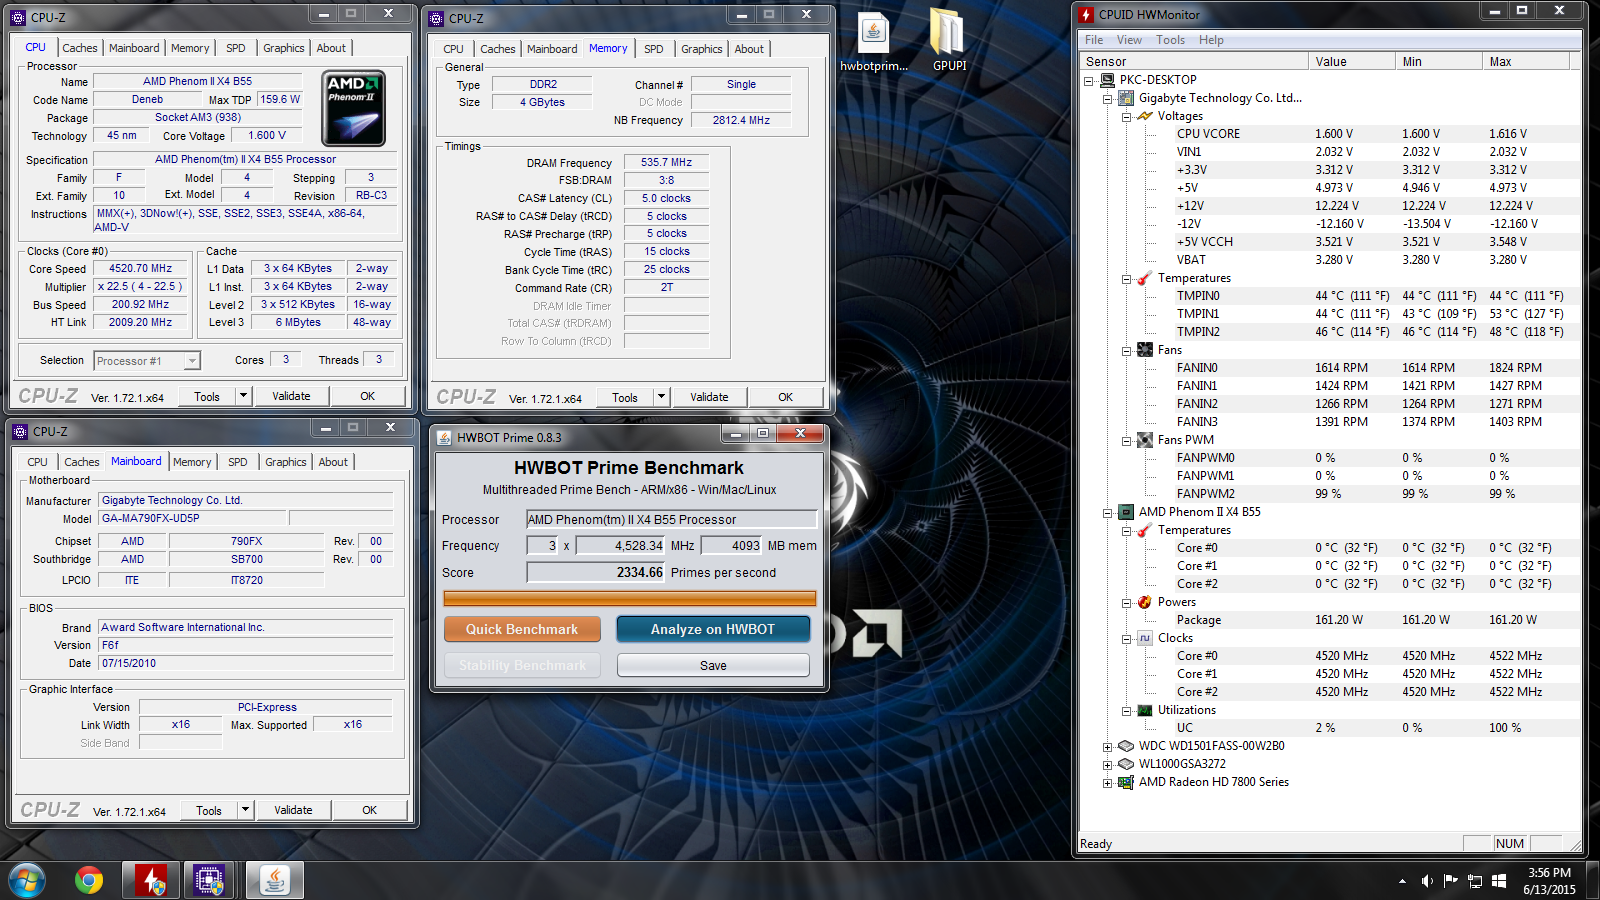
Task: Collapse the AMD Phenom II X4 B55 node
Action: tap(1107, 512)
